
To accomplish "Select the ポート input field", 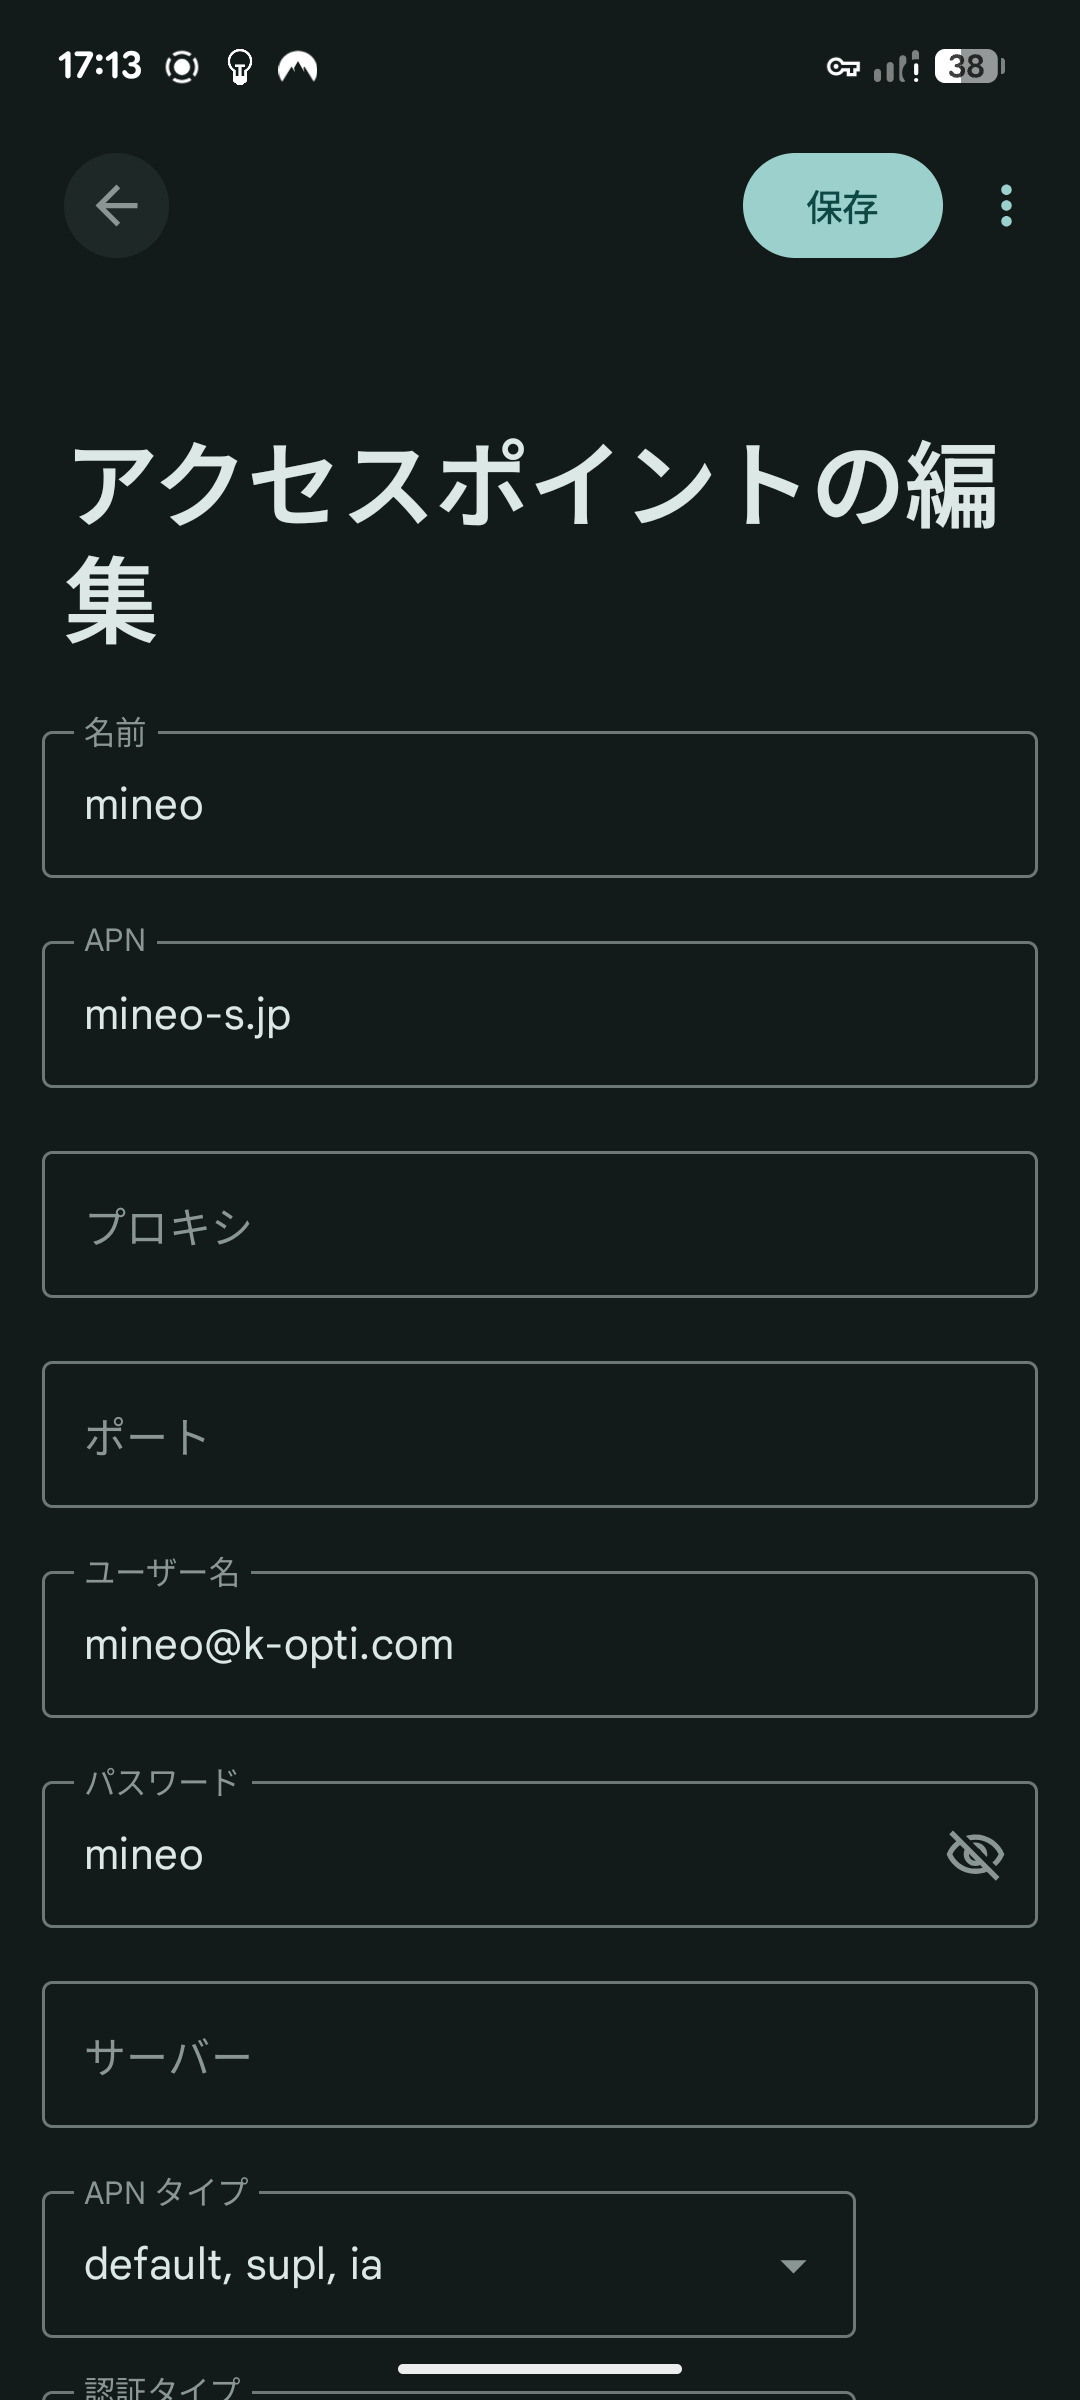I will [x=540, y=1435].
